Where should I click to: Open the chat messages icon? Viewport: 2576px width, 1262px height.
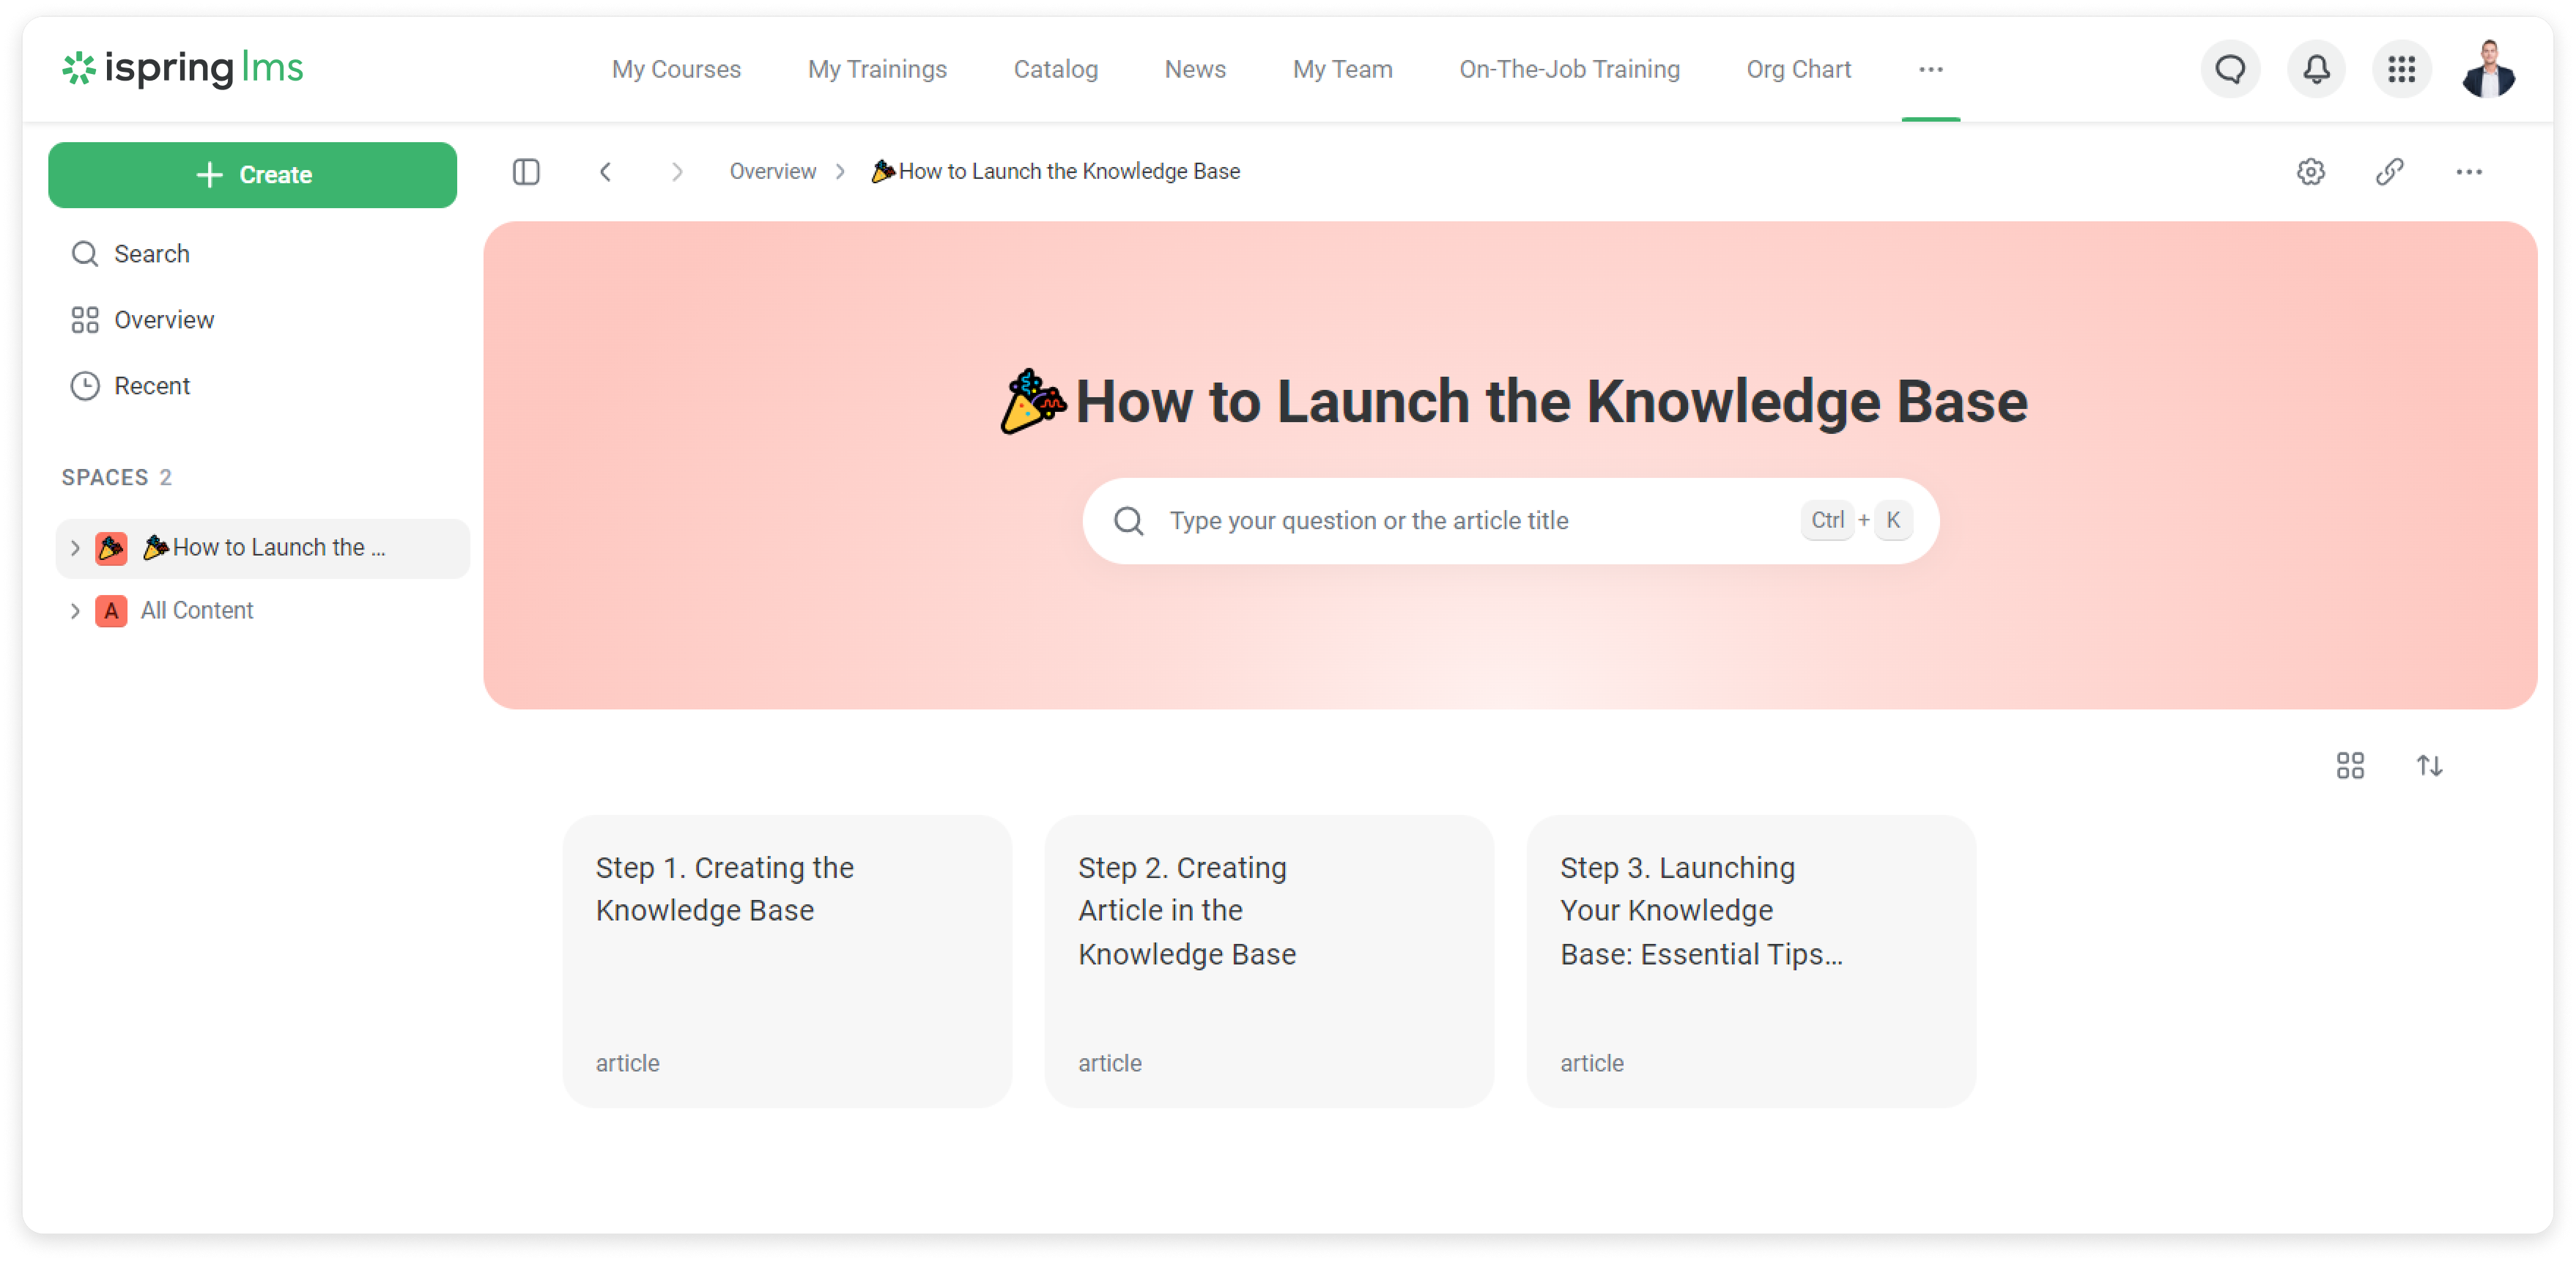click(2229, 69)
